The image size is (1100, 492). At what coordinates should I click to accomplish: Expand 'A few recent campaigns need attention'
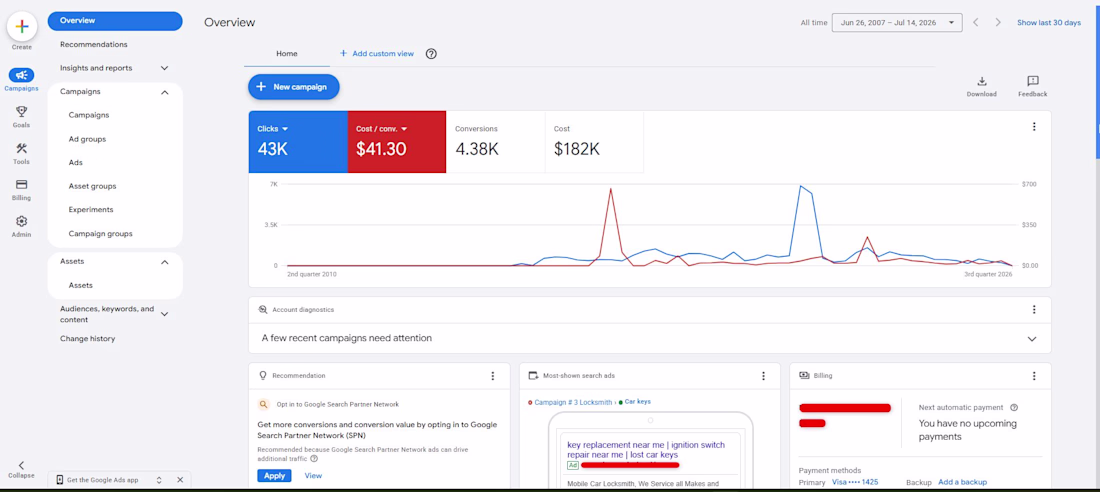coord(1032,338)
